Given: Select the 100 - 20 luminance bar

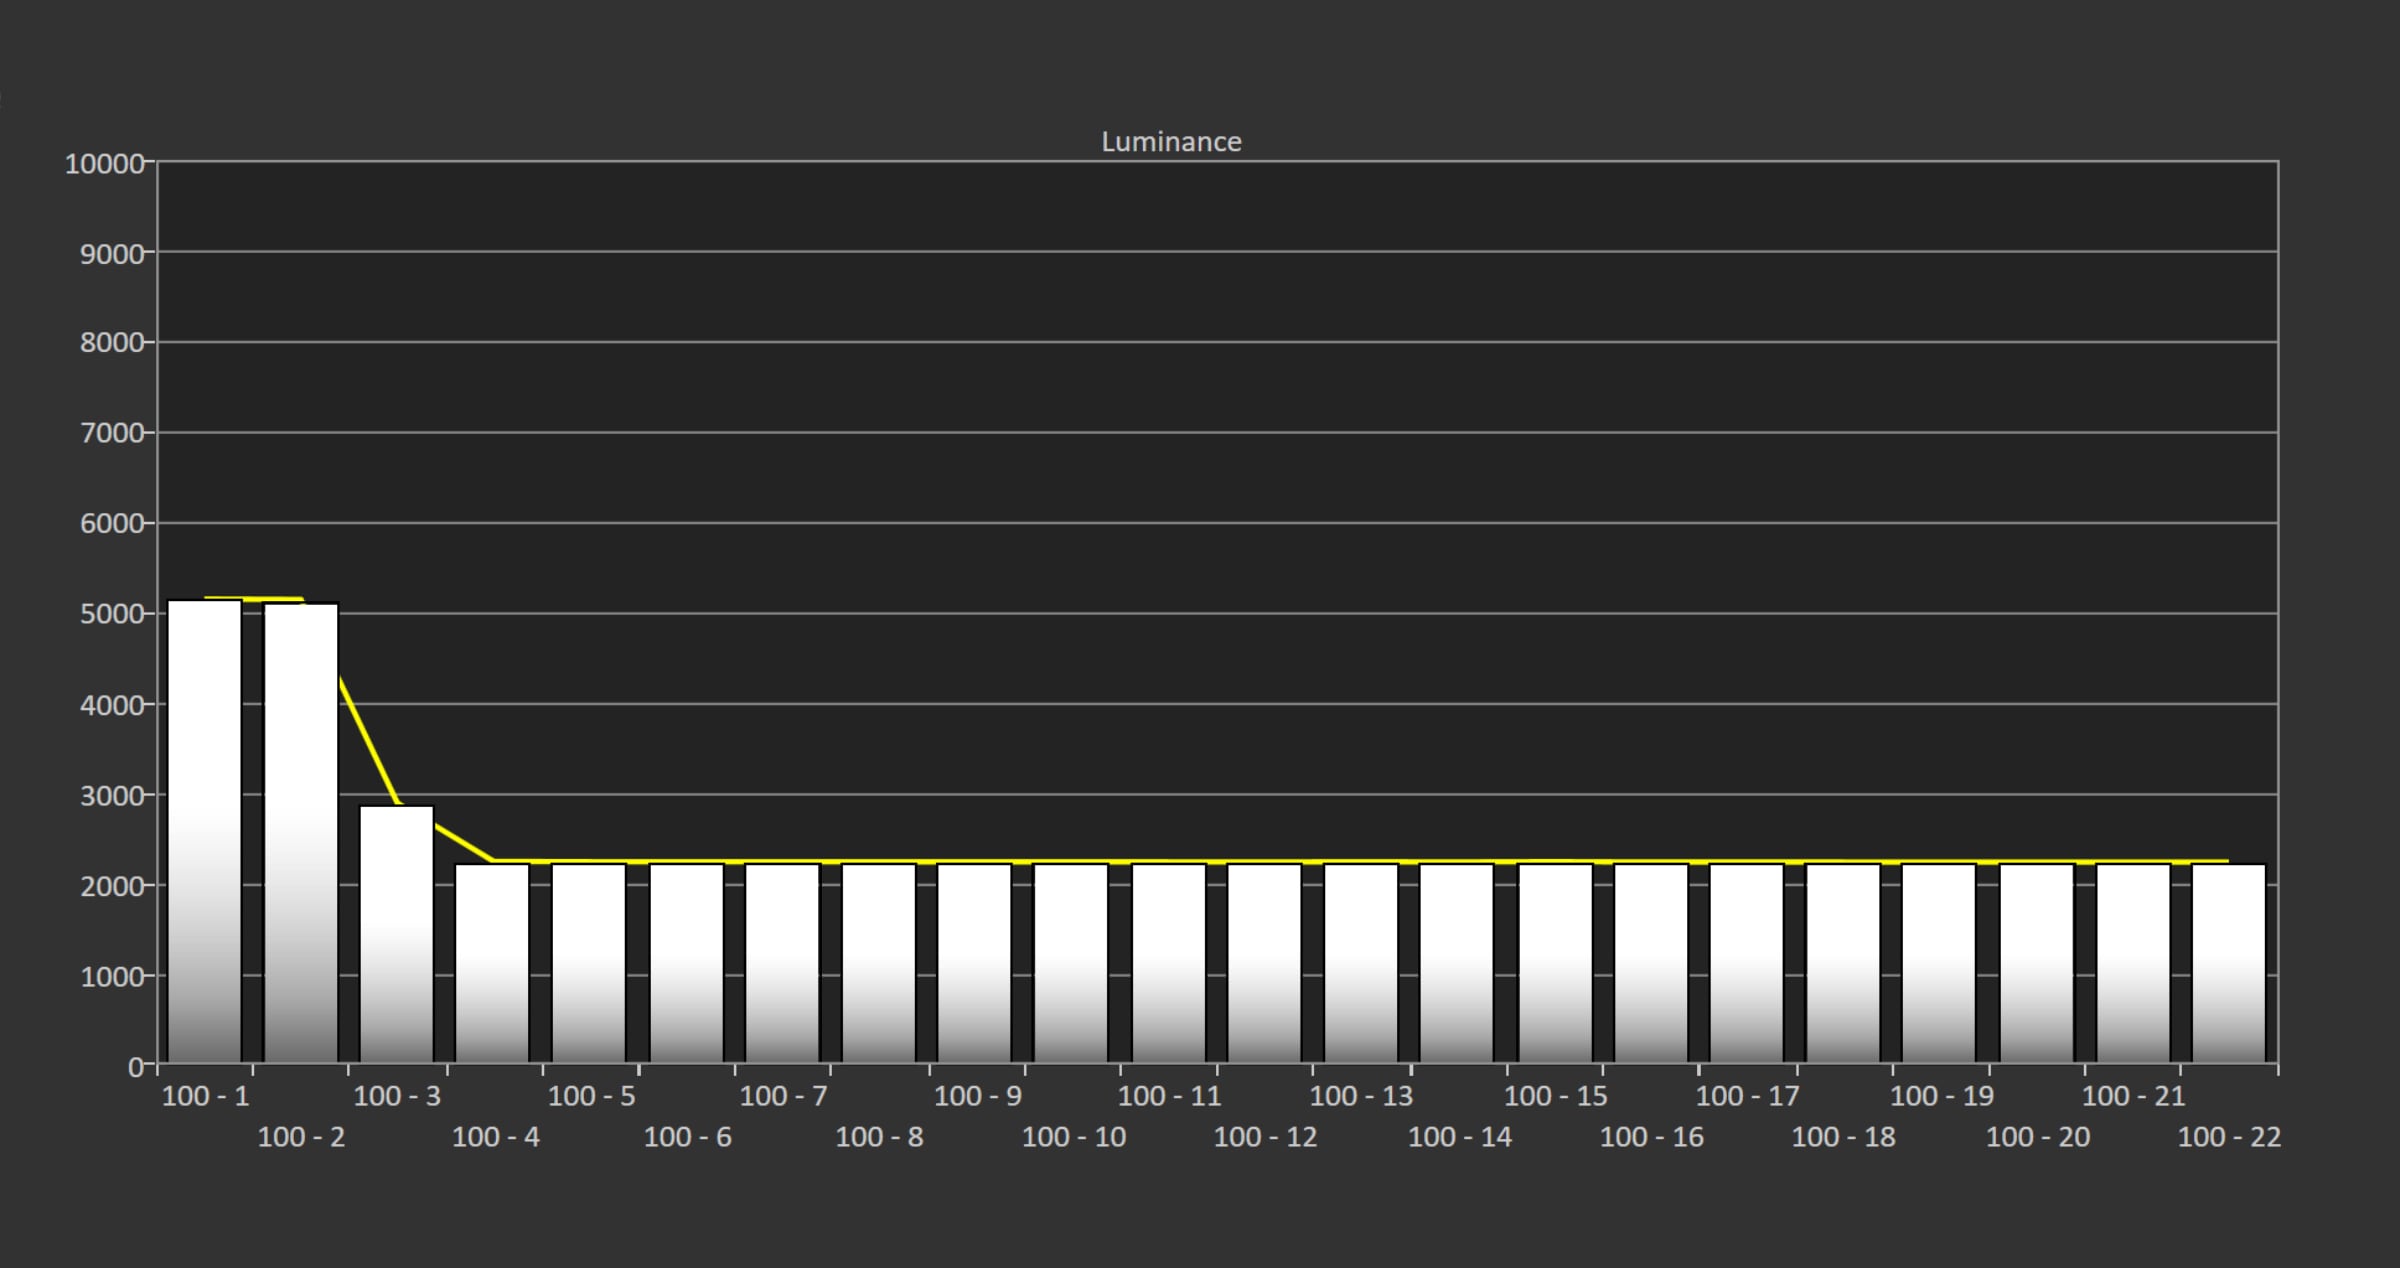Looking at the screenshot, I should pyautogui.click(x=2037, y=963).
